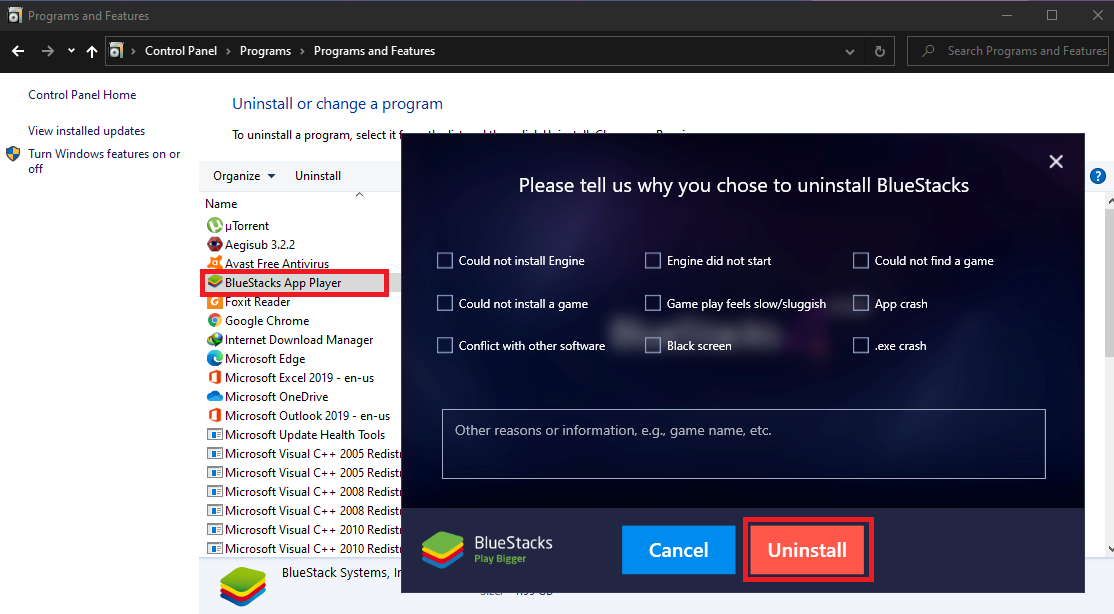
Task: Click the BlueStacks Play Bigger logo in the dialog
Action: [487, 548]
